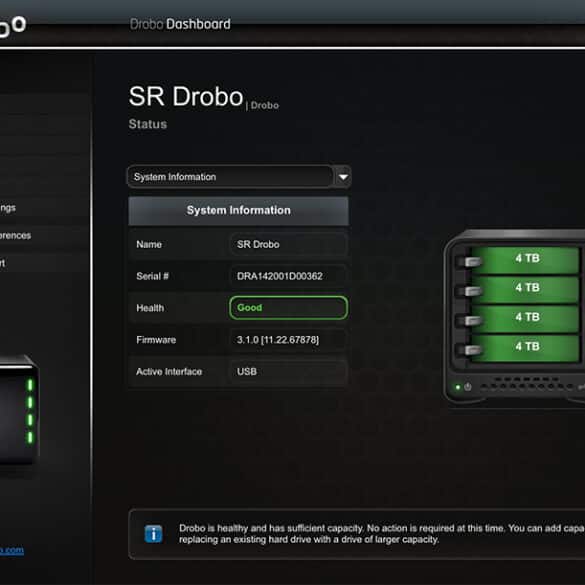Open the drobo.com link in sidebar
The image size is (585, 585).
pyautogui.click(x=12, y=550)
